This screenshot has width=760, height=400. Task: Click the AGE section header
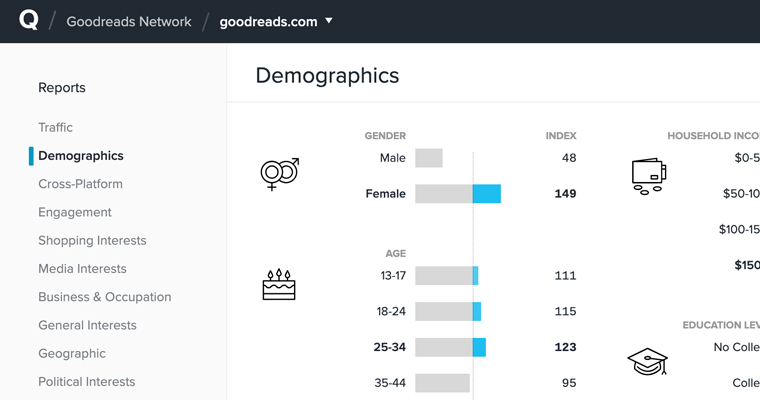coord(396,254)
